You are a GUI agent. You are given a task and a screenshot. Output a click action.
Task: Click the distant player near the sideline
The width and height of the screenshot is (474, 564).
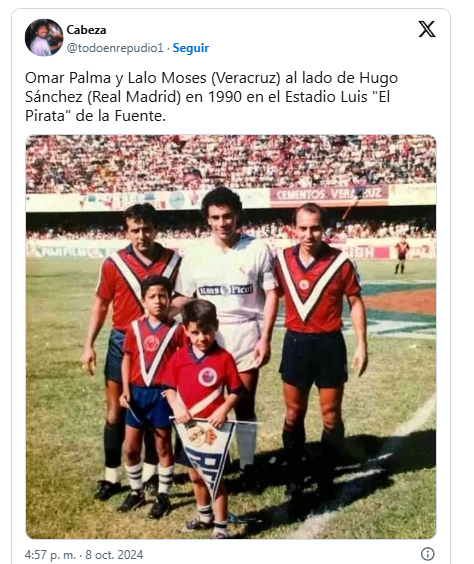coord(401,254)
